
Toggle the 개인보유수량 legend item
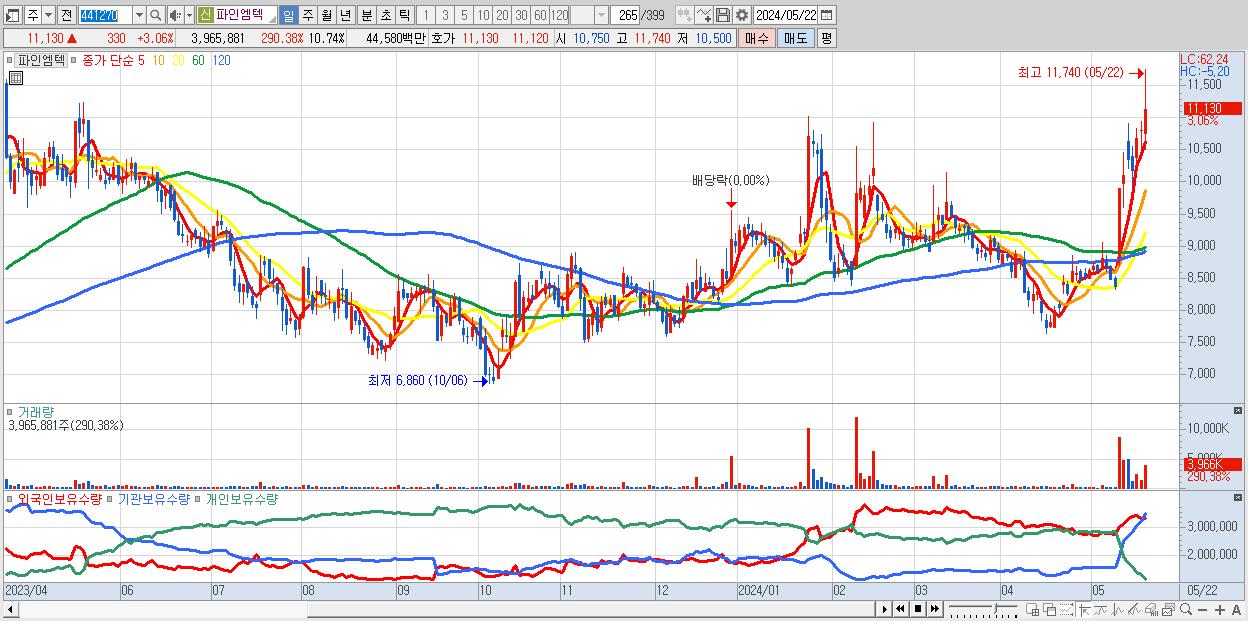pyautogui.click(x=198, y=498)
